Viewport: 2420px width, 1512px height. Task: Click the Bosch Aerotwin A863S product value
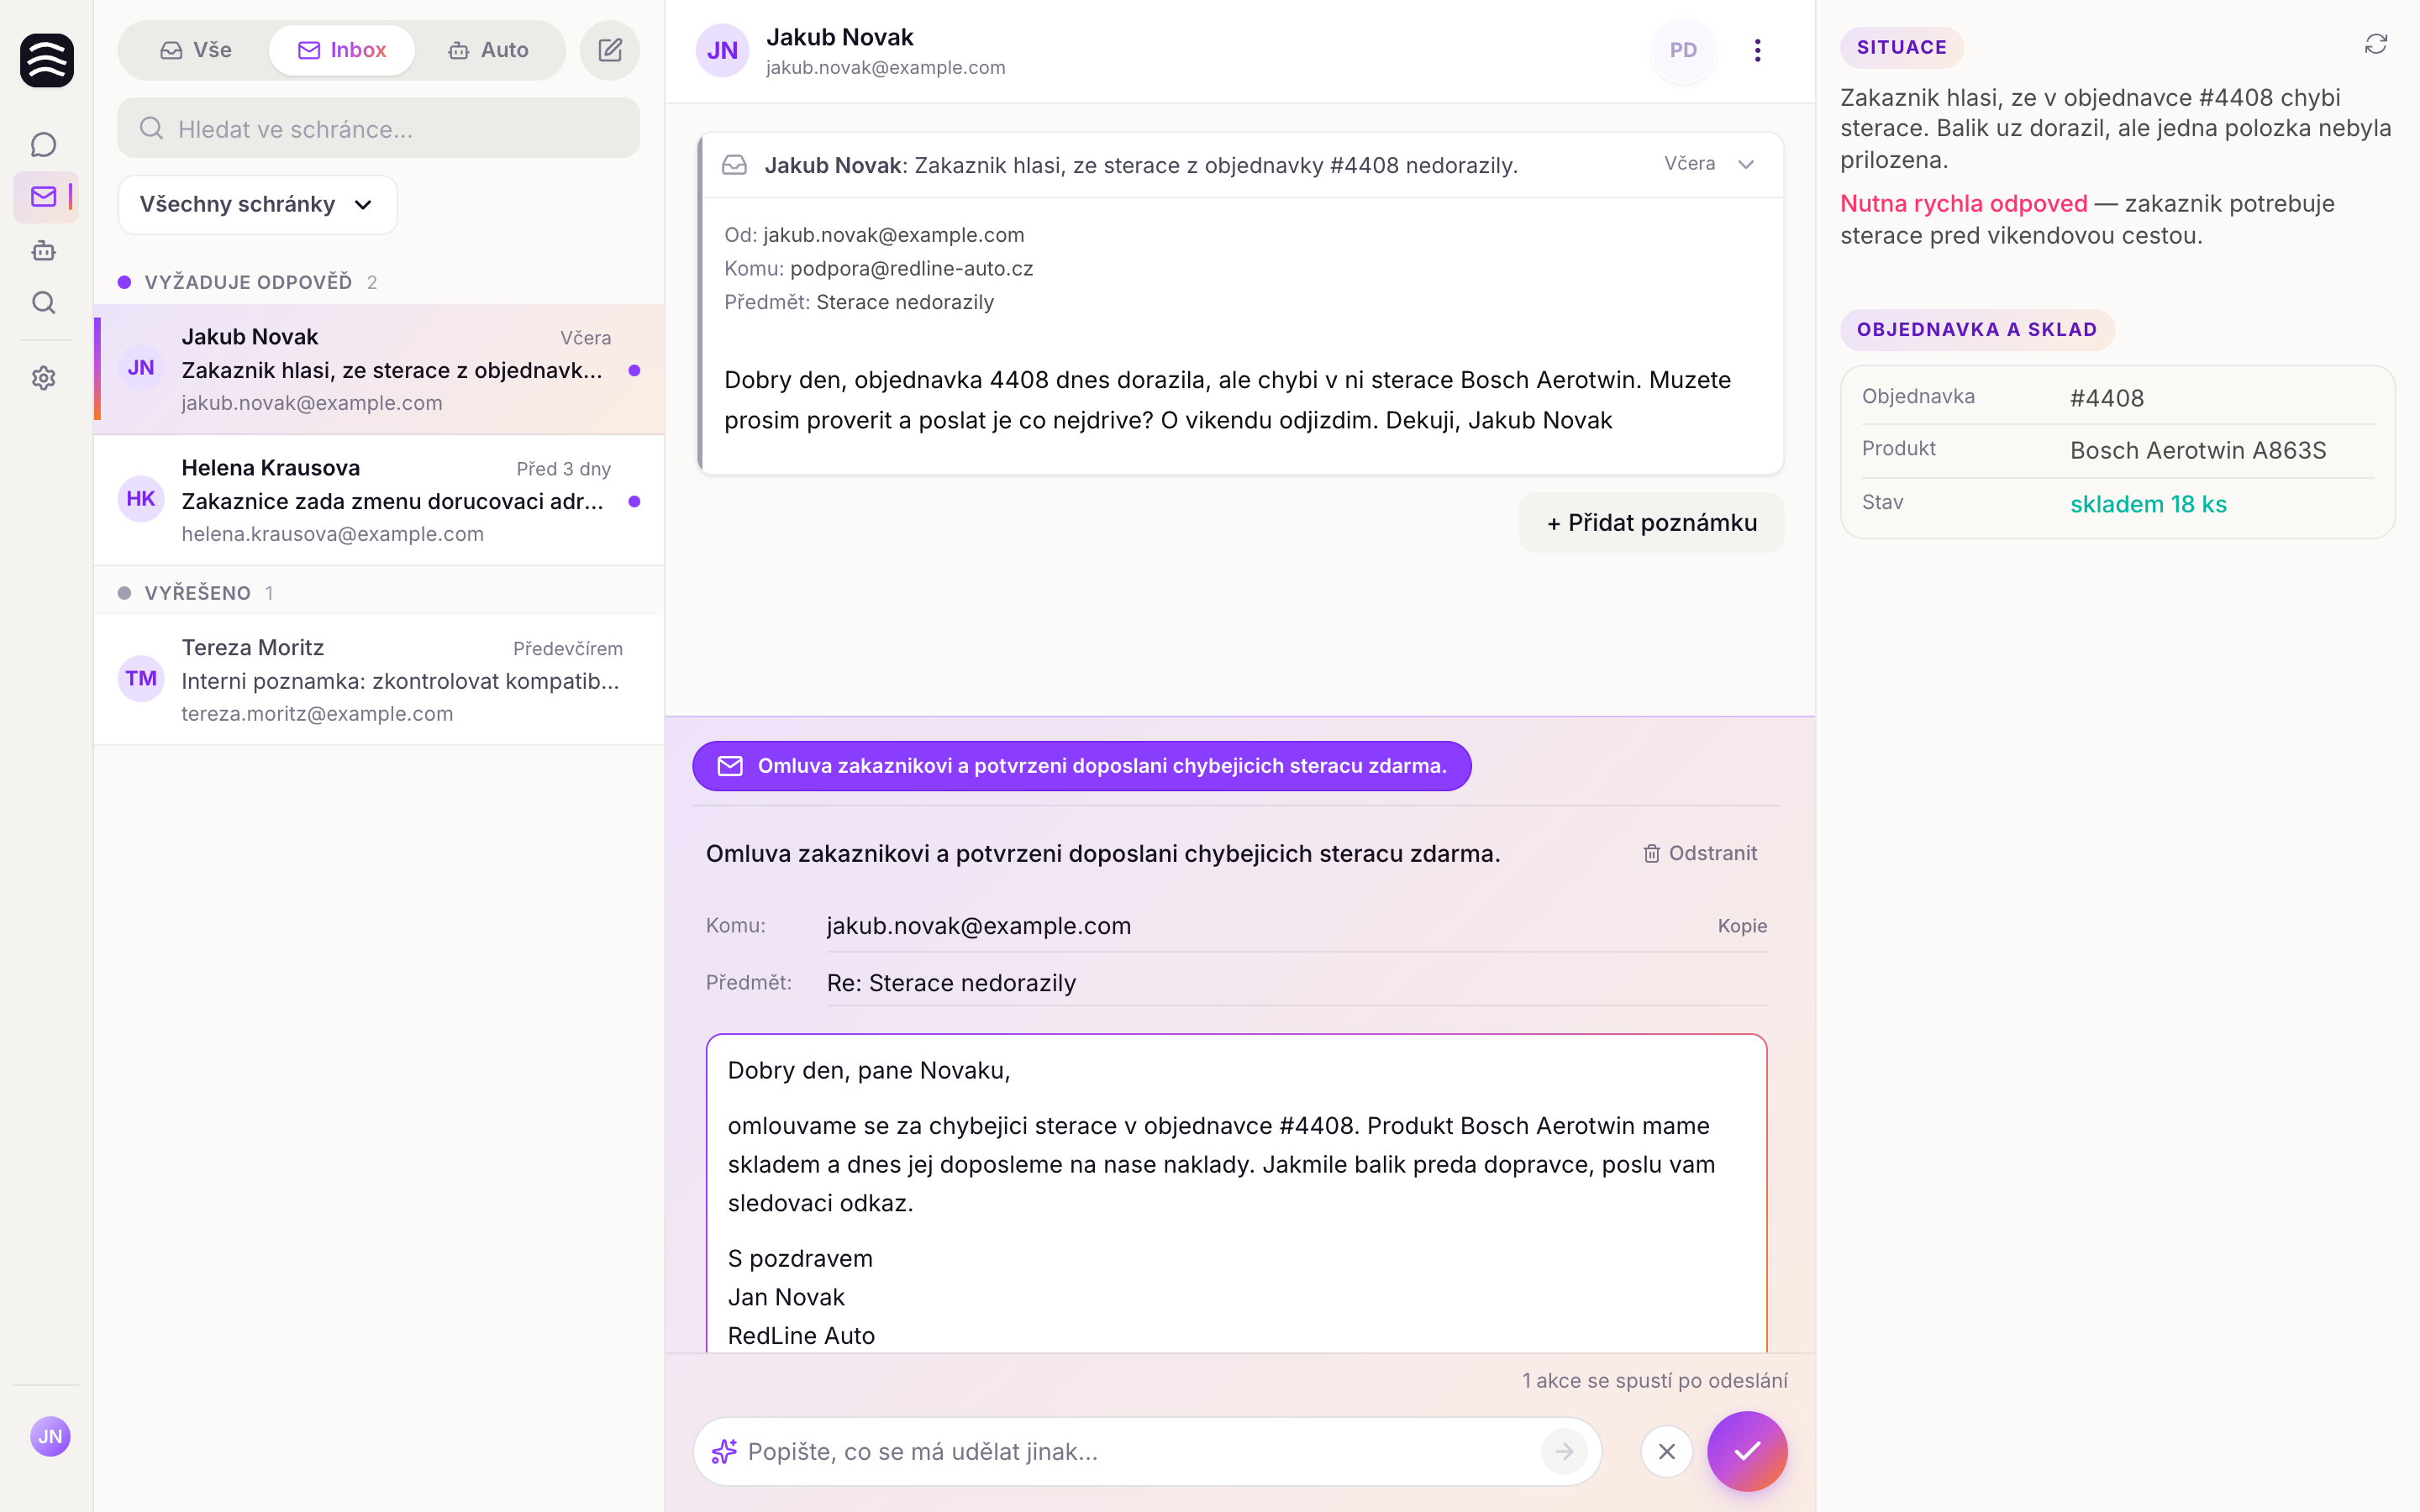click(2197, 450)
